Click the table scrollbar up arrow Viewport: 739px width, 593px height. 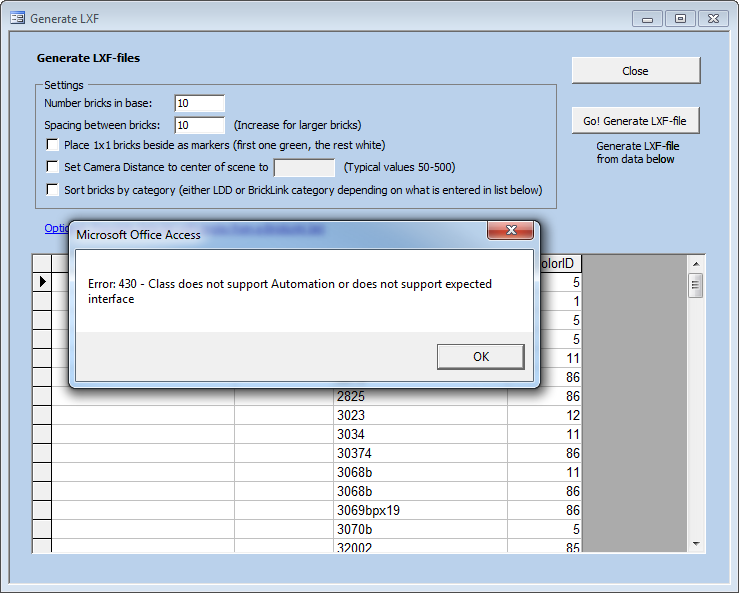696,264
